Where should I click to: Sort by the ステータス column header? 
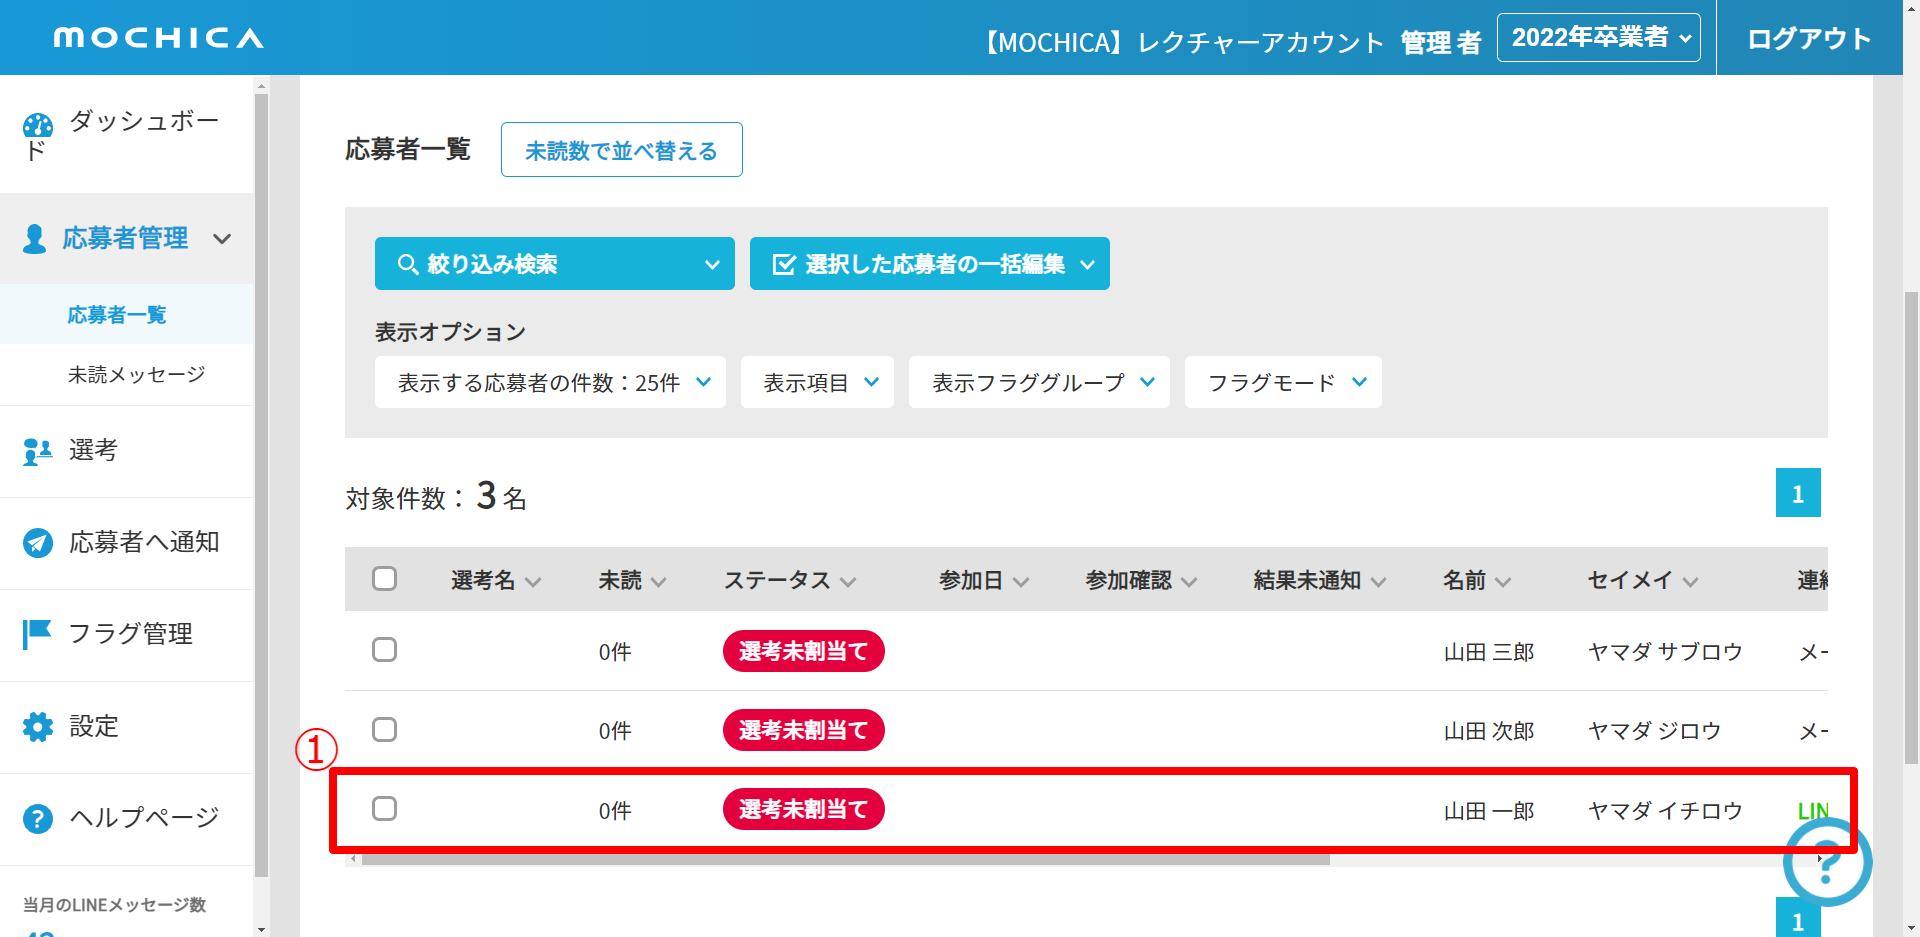[x=789, y=581]
